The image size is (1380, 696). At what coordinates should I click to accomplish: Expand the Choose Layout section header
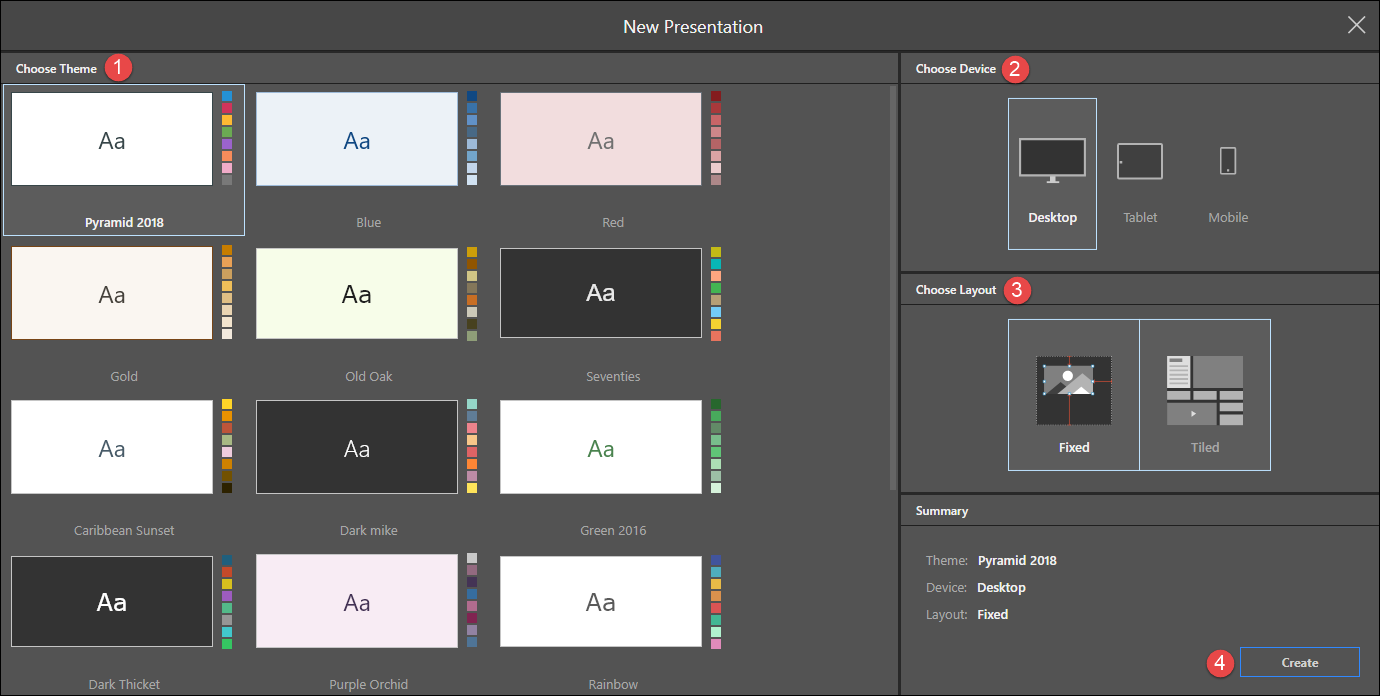click(956, 290)
